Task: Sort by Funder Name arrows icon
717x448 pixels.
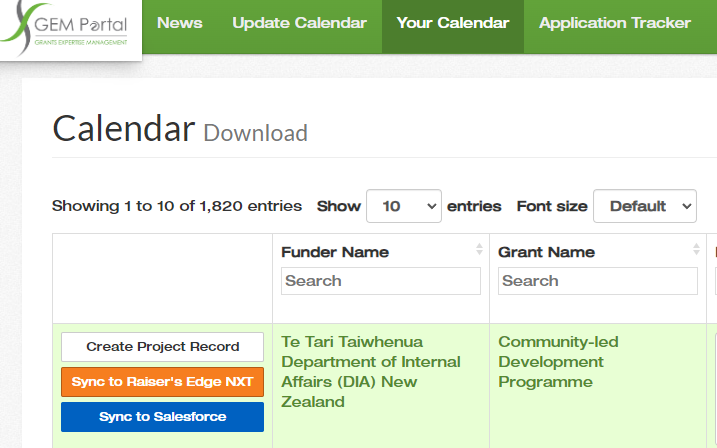Action: click(479, 250)
